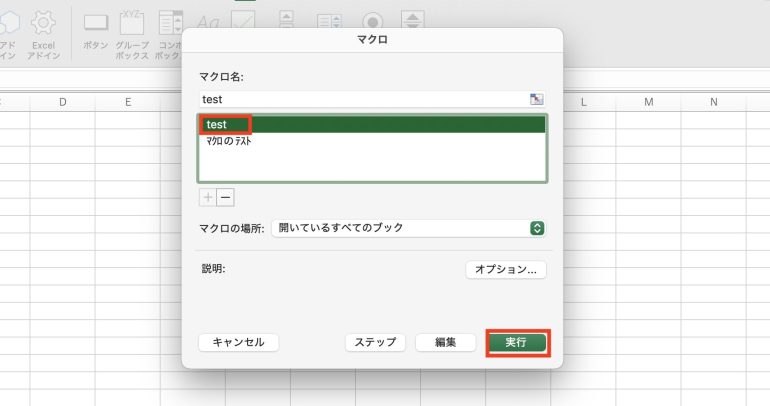This screenshot has width=770, height=406.
Task: Click the checkbox form control icon in ribbon
Action: coord(244,20)
